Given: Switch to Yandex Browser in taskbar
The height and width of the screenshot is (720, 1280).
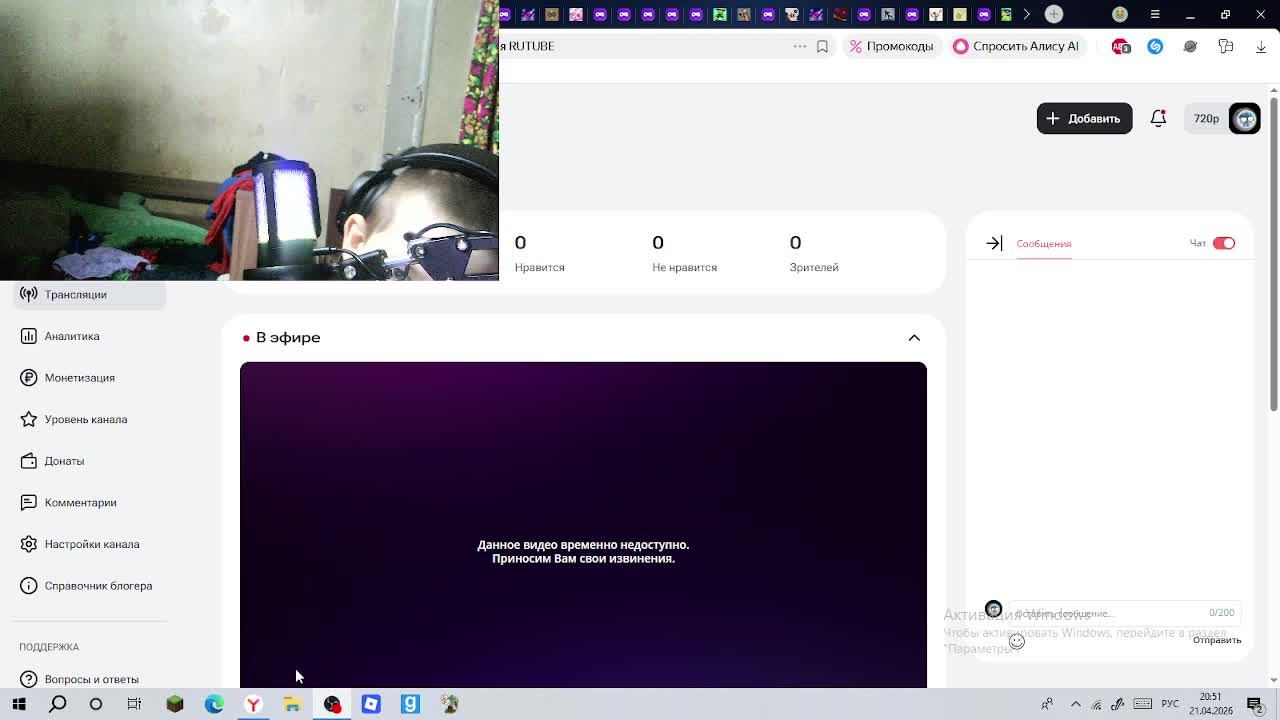Looking at the screenshot, I should 253,704.
